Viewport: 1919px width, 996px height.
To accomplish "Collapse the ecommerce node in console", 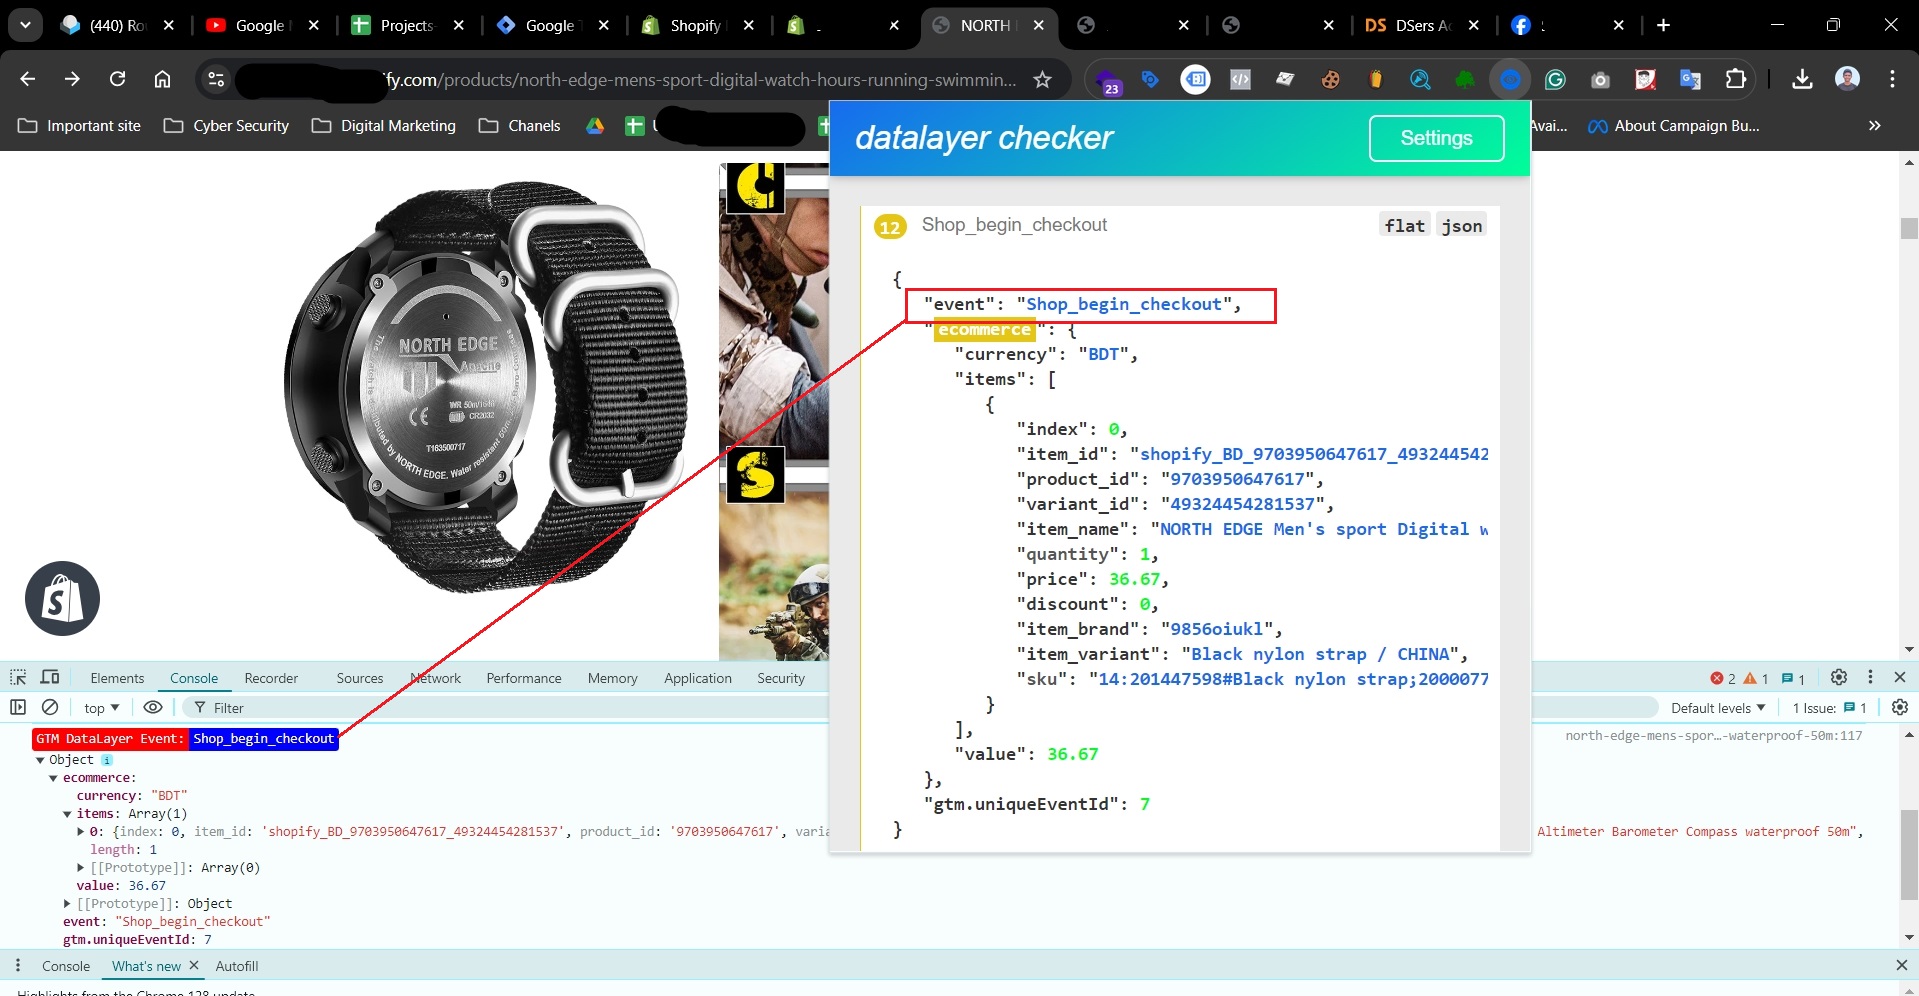I will coord(54,778).
